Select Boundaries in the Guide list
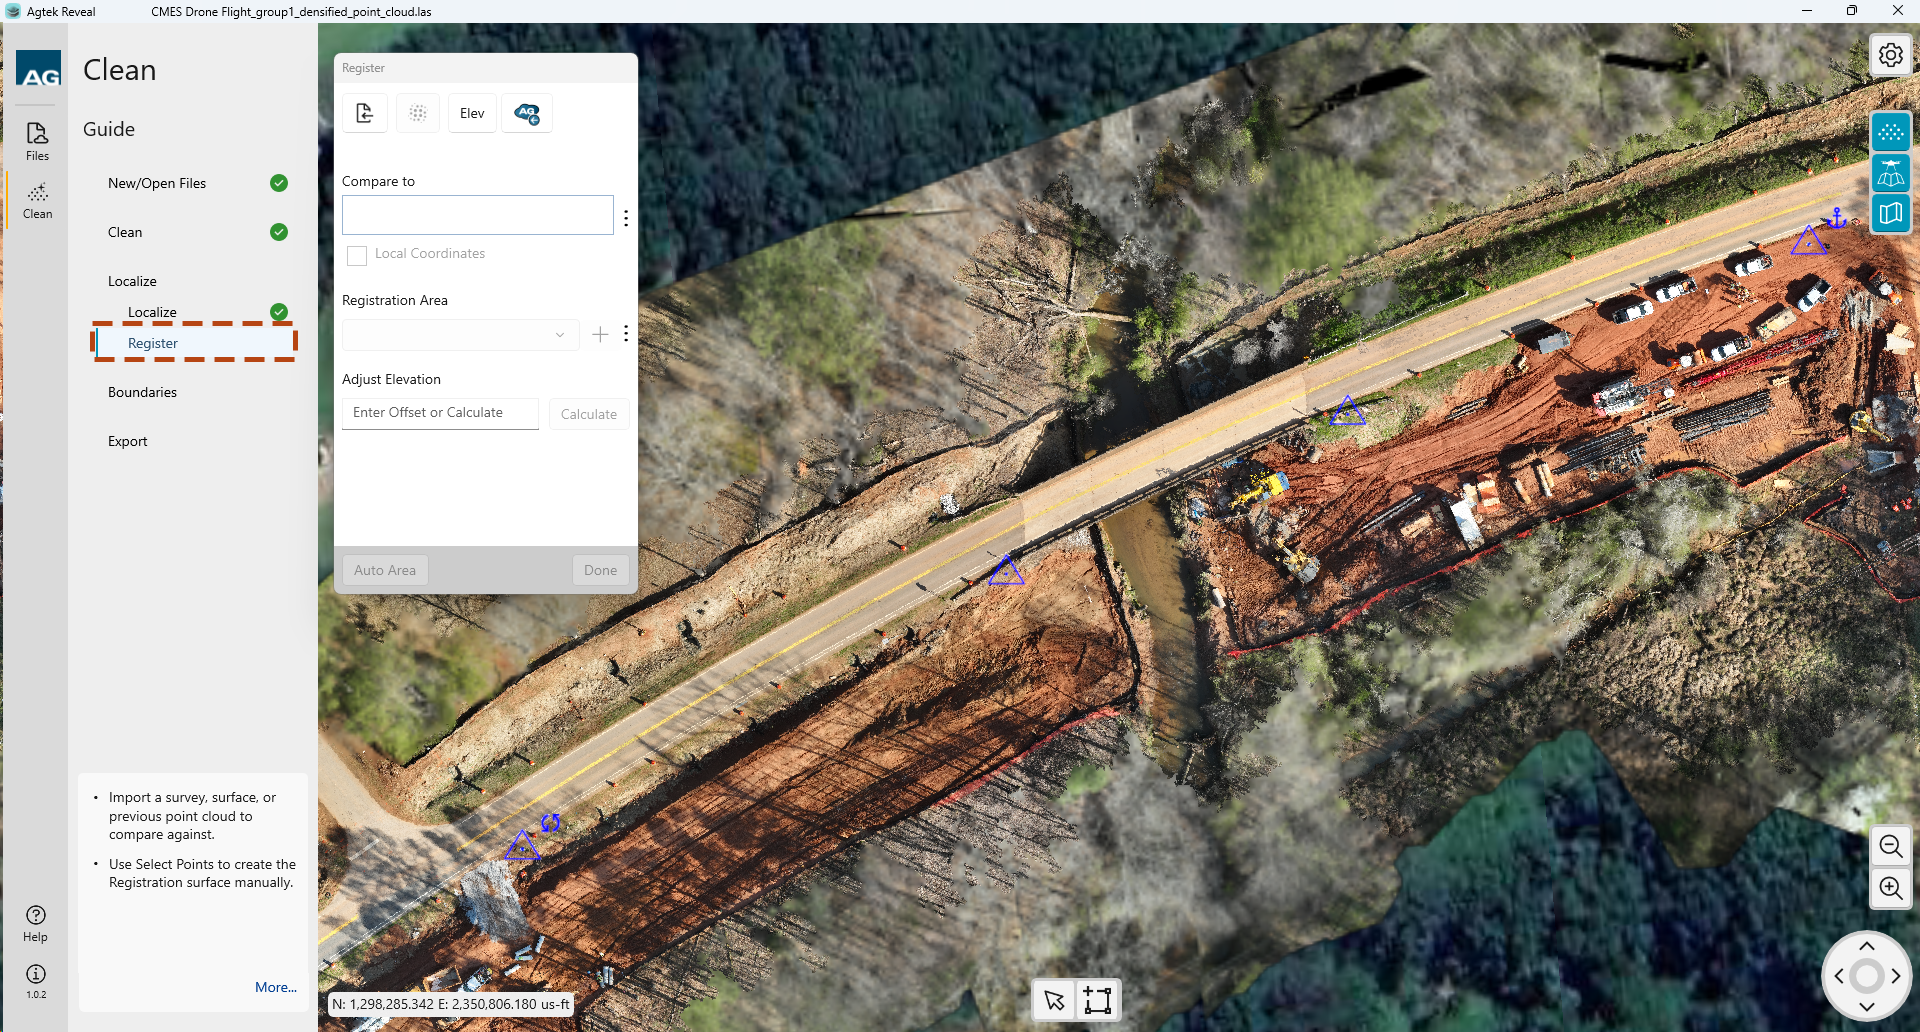Image resolution: width=1920 pixels, height=1032 pixels. (142, 392)
